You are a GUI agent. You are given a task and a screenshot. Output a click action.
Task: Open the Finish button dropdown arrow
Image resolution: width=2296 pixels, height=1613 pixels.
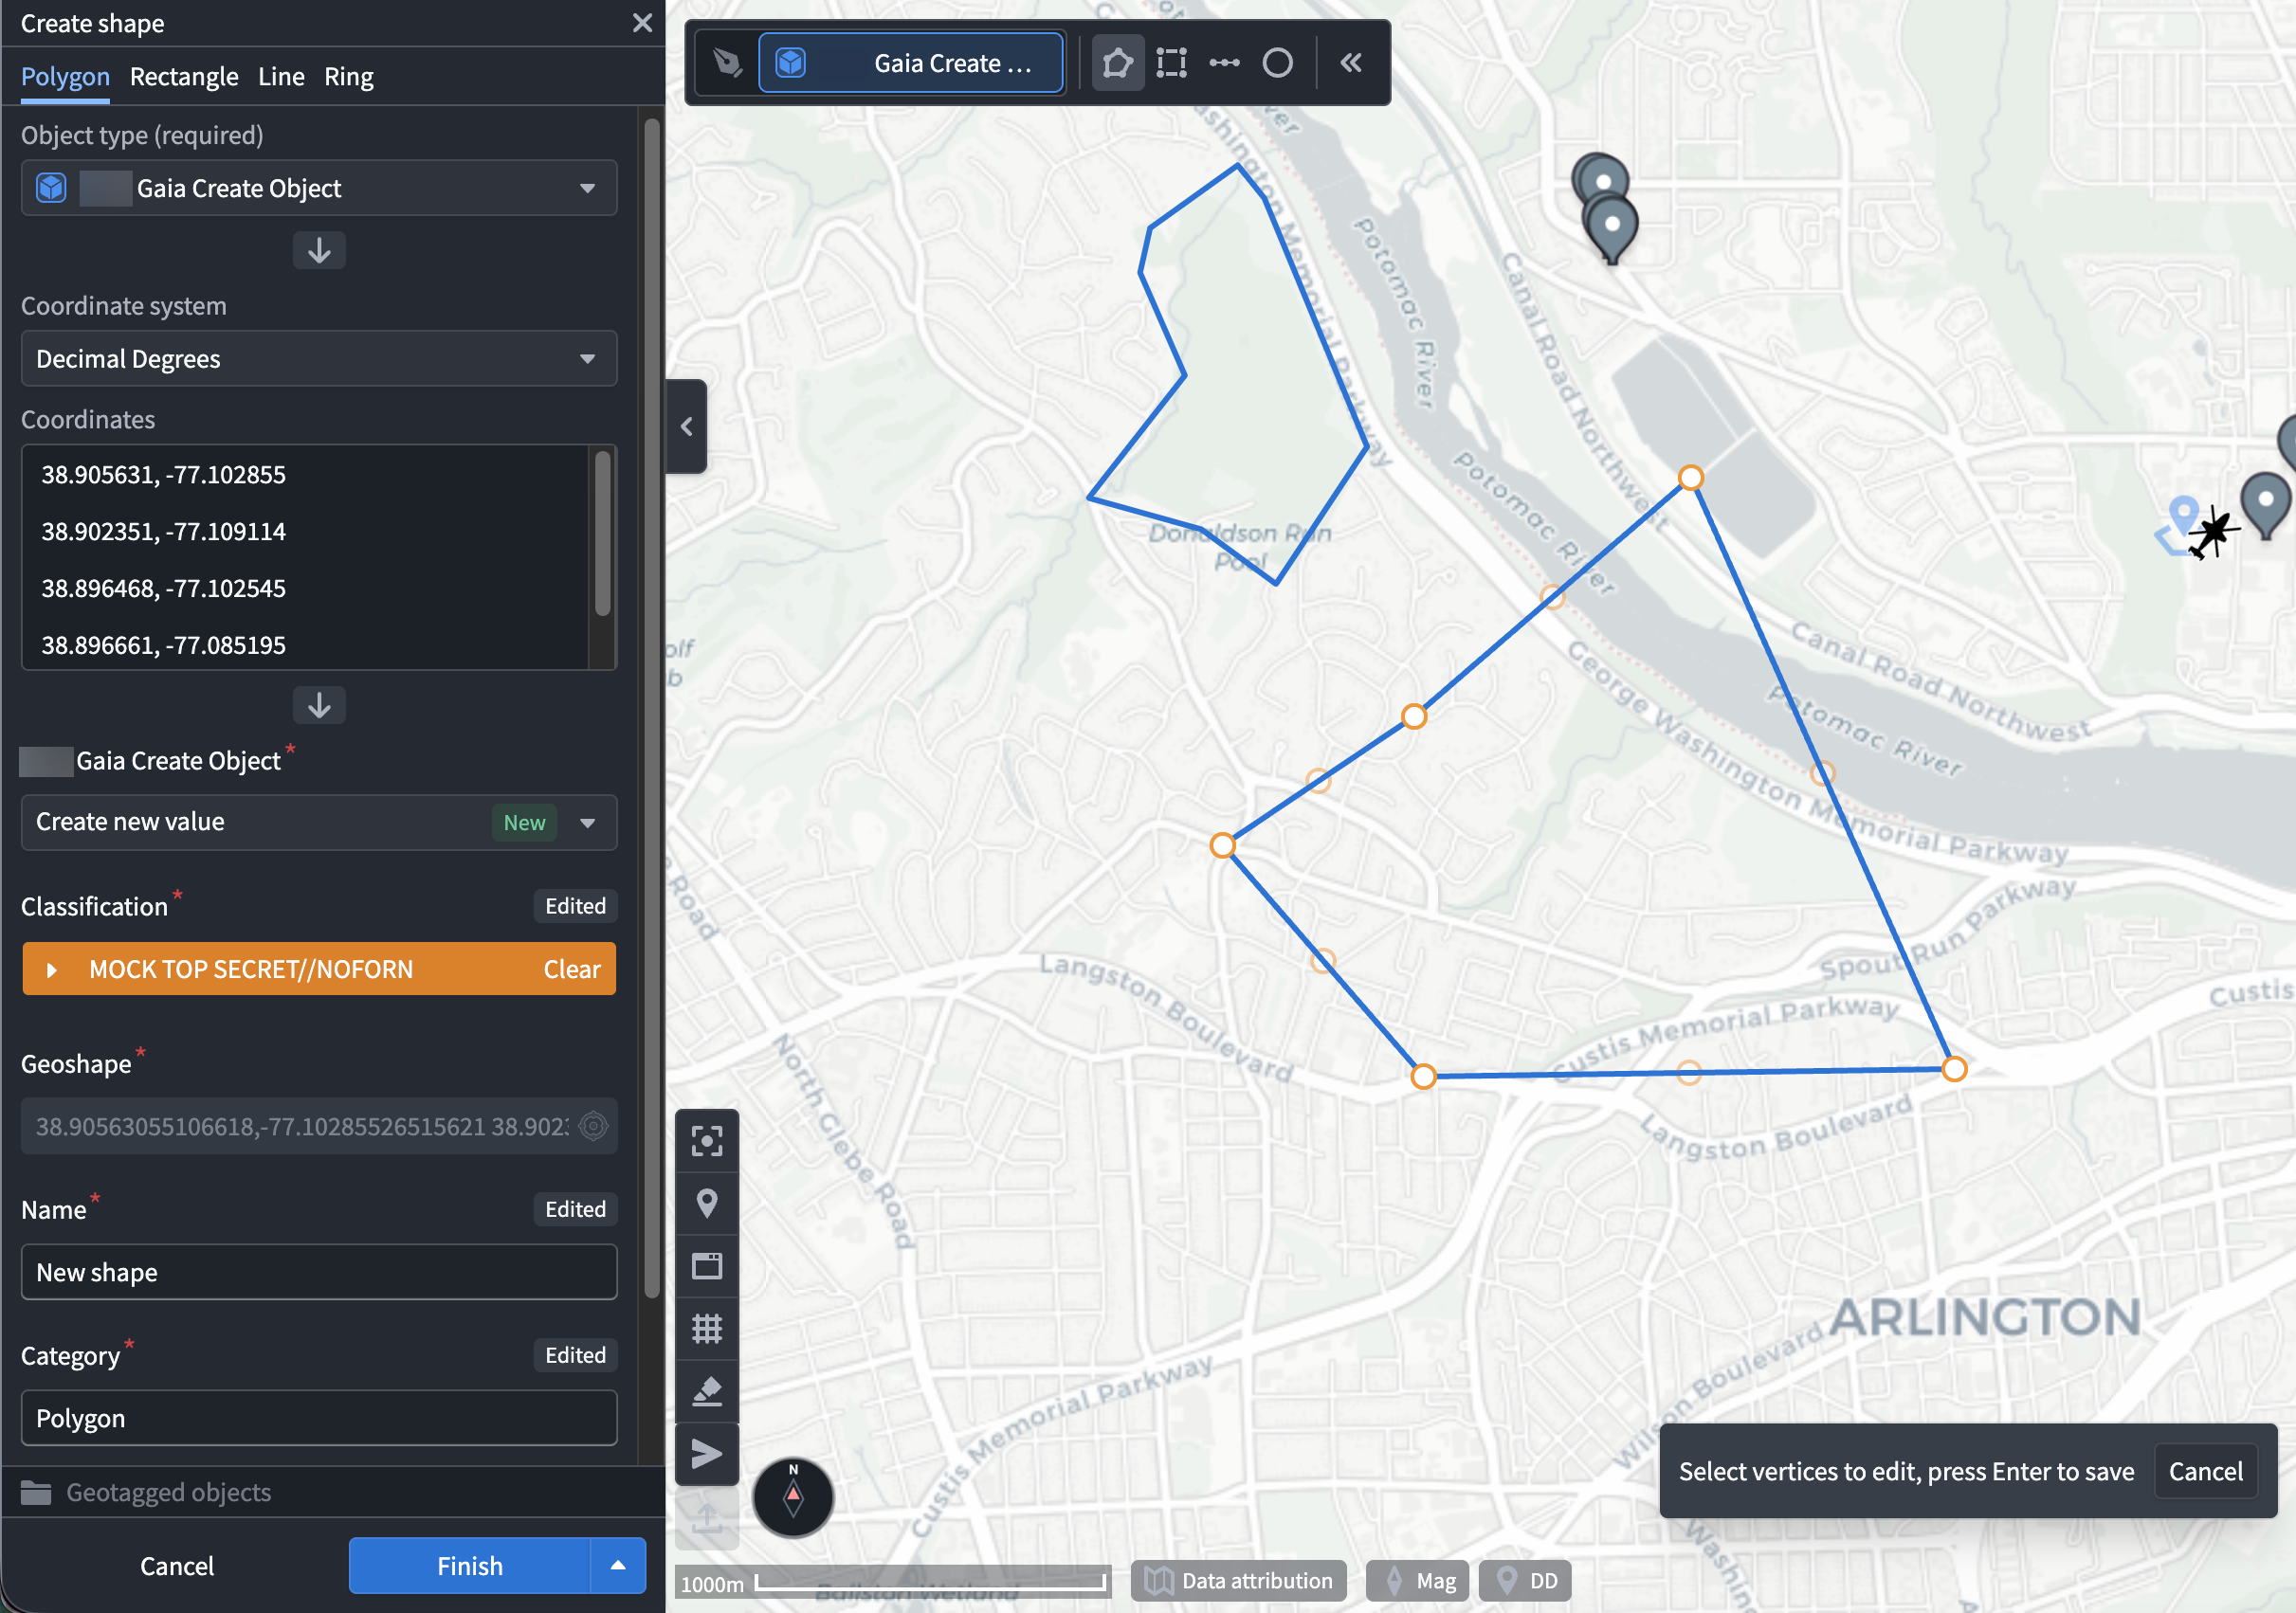coord(618,1565)
